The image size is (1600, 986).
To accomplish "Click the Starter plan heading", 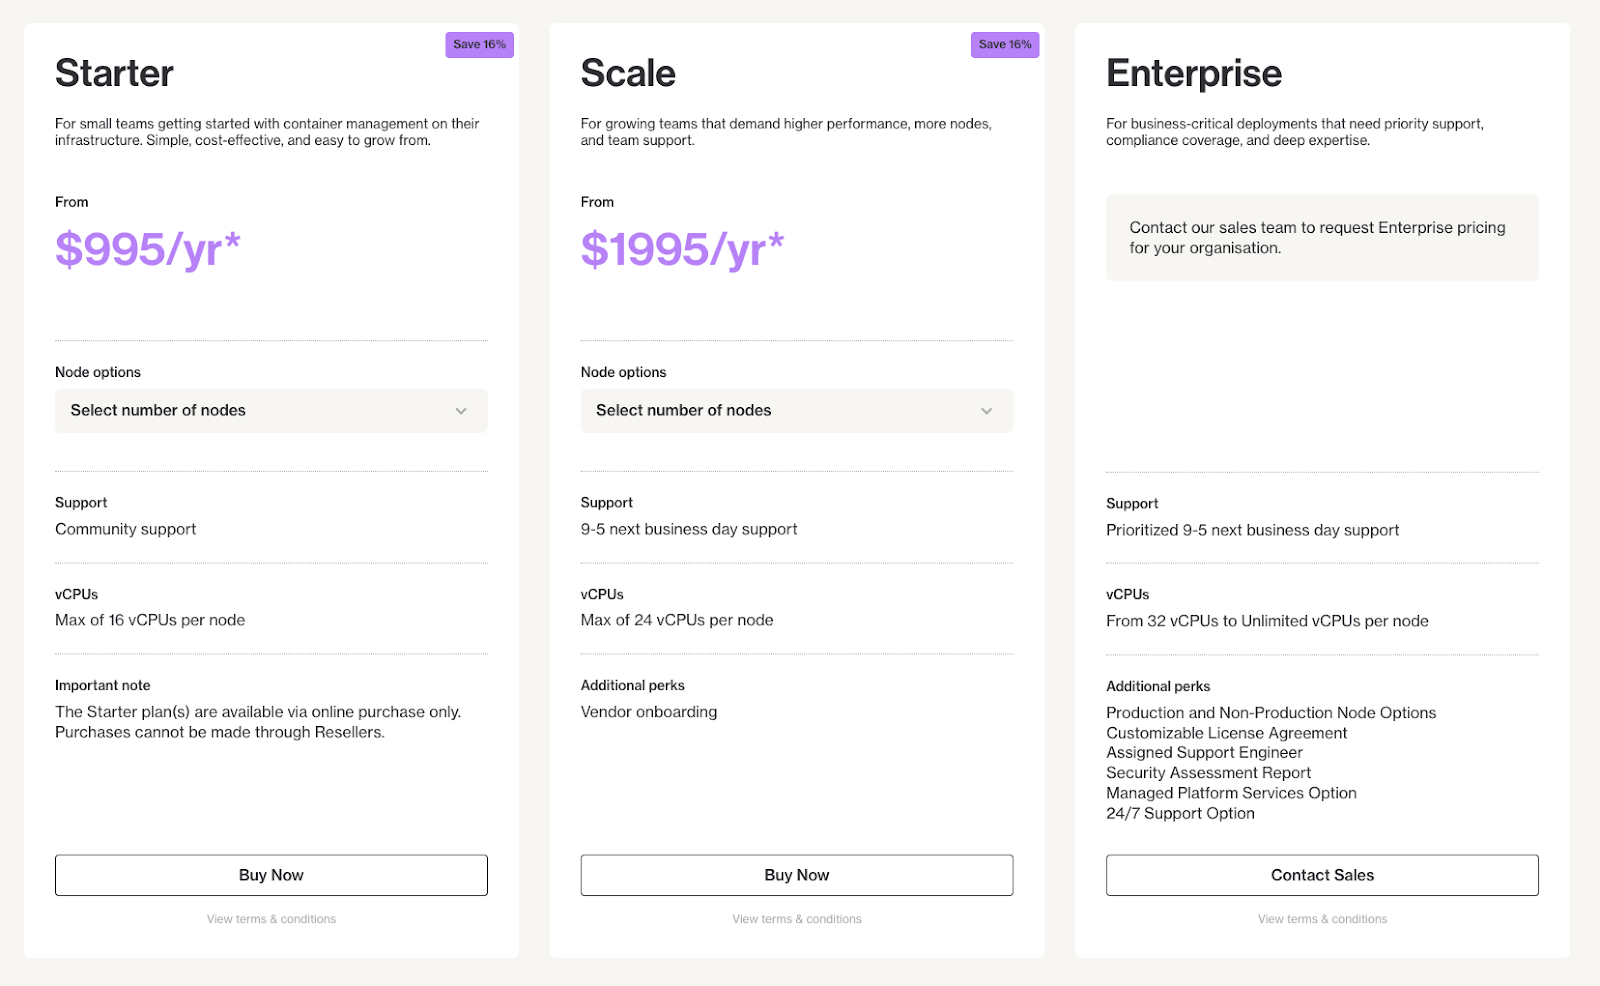I will click(114, 73).
